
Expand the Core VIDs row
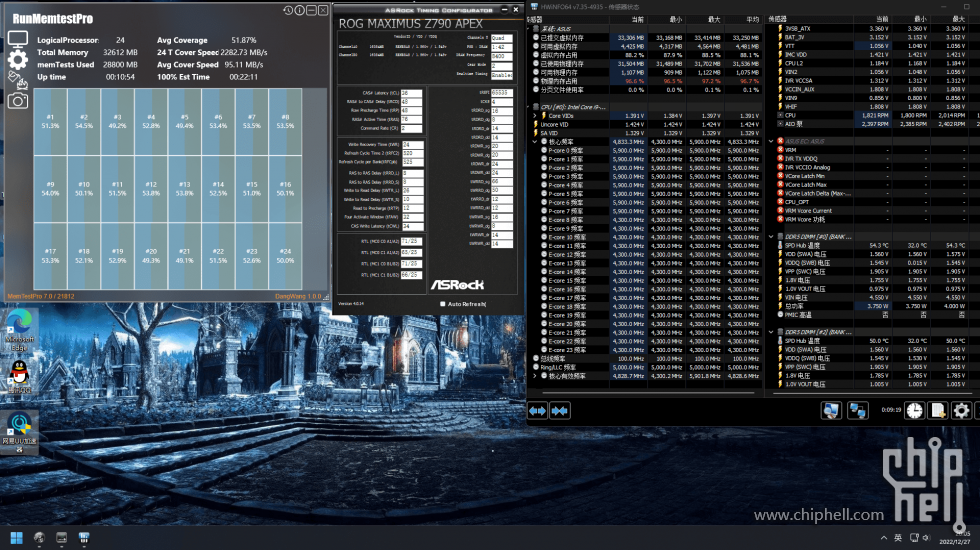[x=535, y=116]
